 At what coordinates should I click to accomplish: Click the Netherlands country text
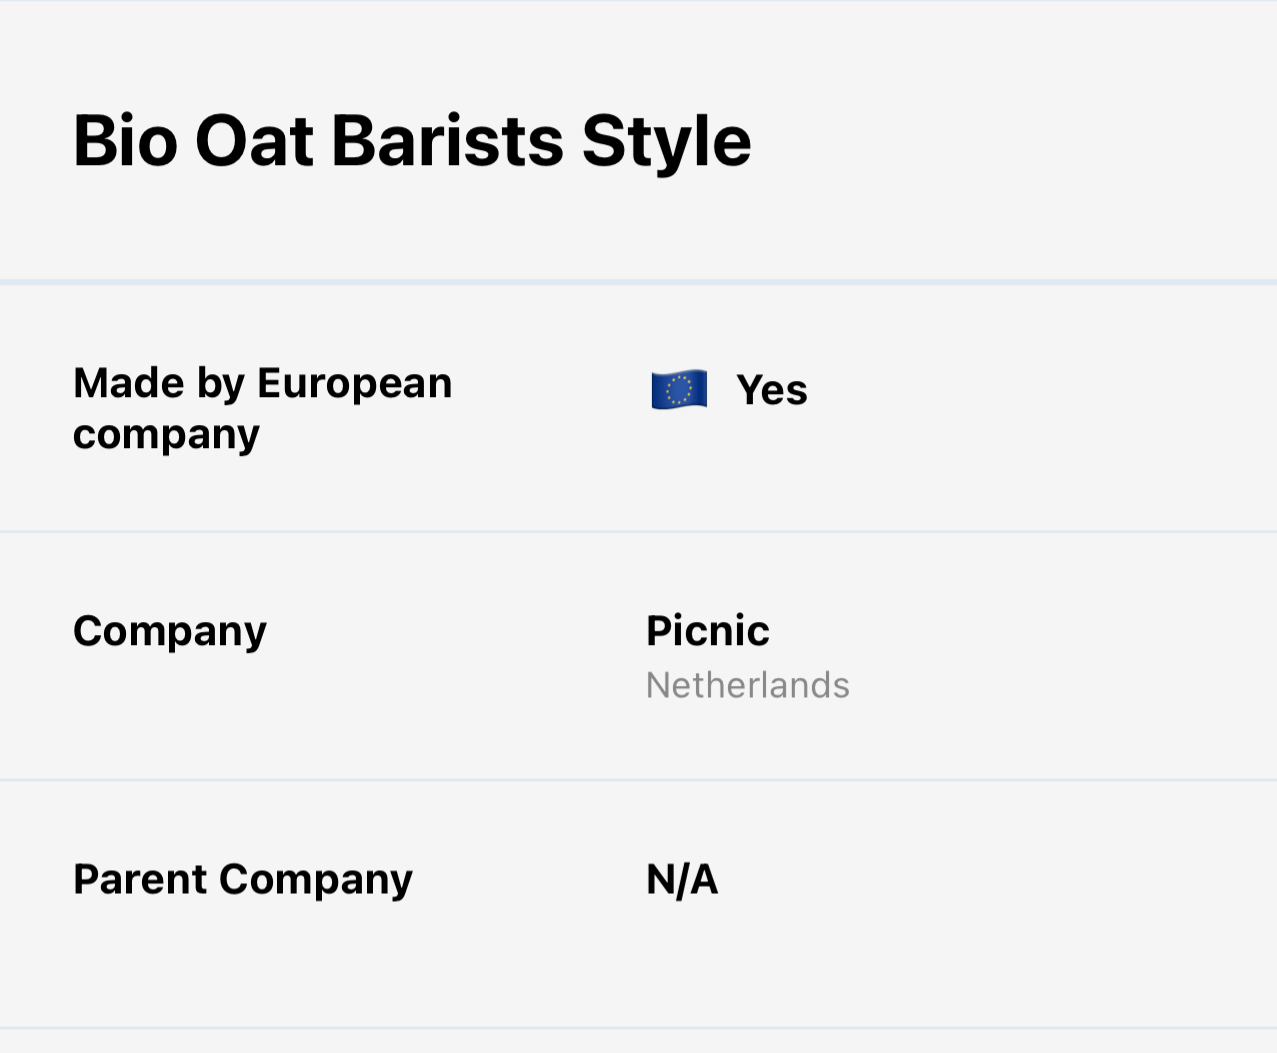pos(747,686)
